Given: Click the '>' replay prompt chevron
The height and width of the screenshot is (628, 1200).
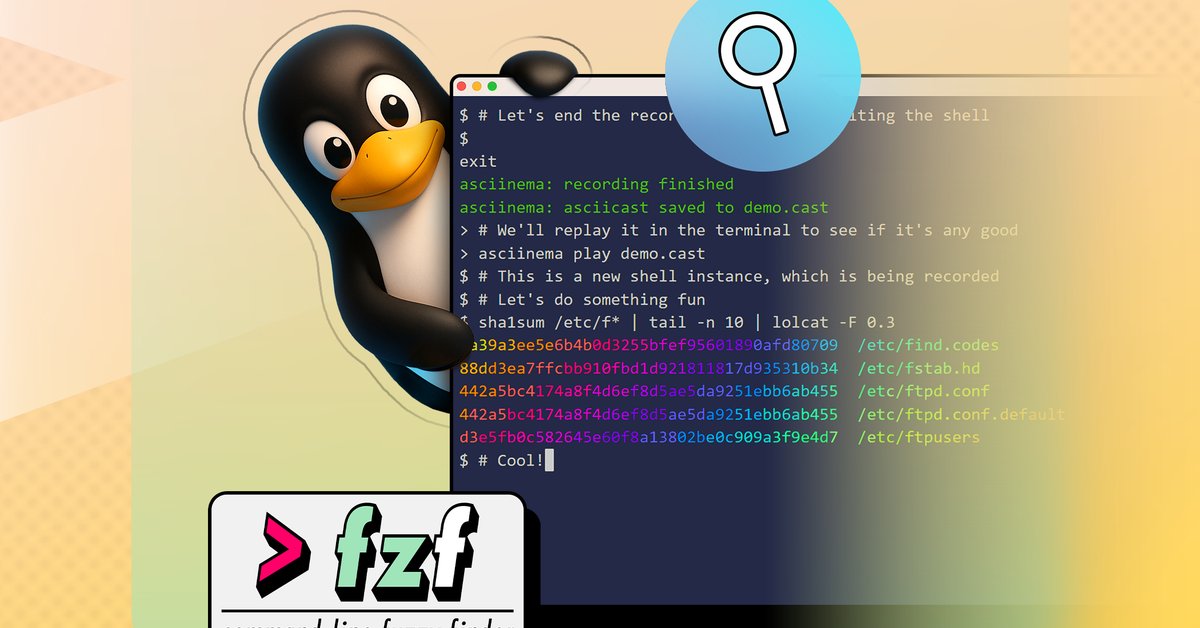Looking at the screenshot, I should click(x=462, y=253).
